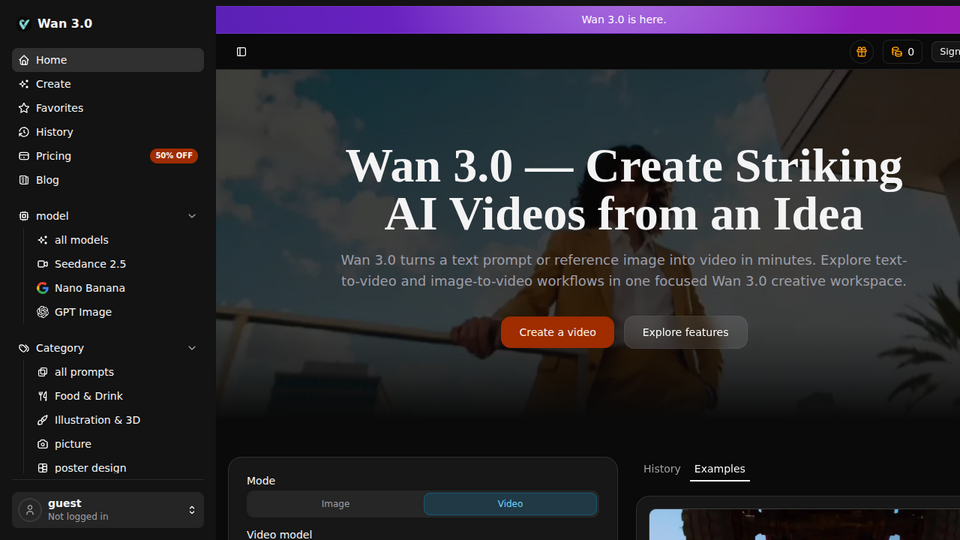Click the all prompts copy icon
This screenshot has width=960, height=540.
(x=42, y=372)
